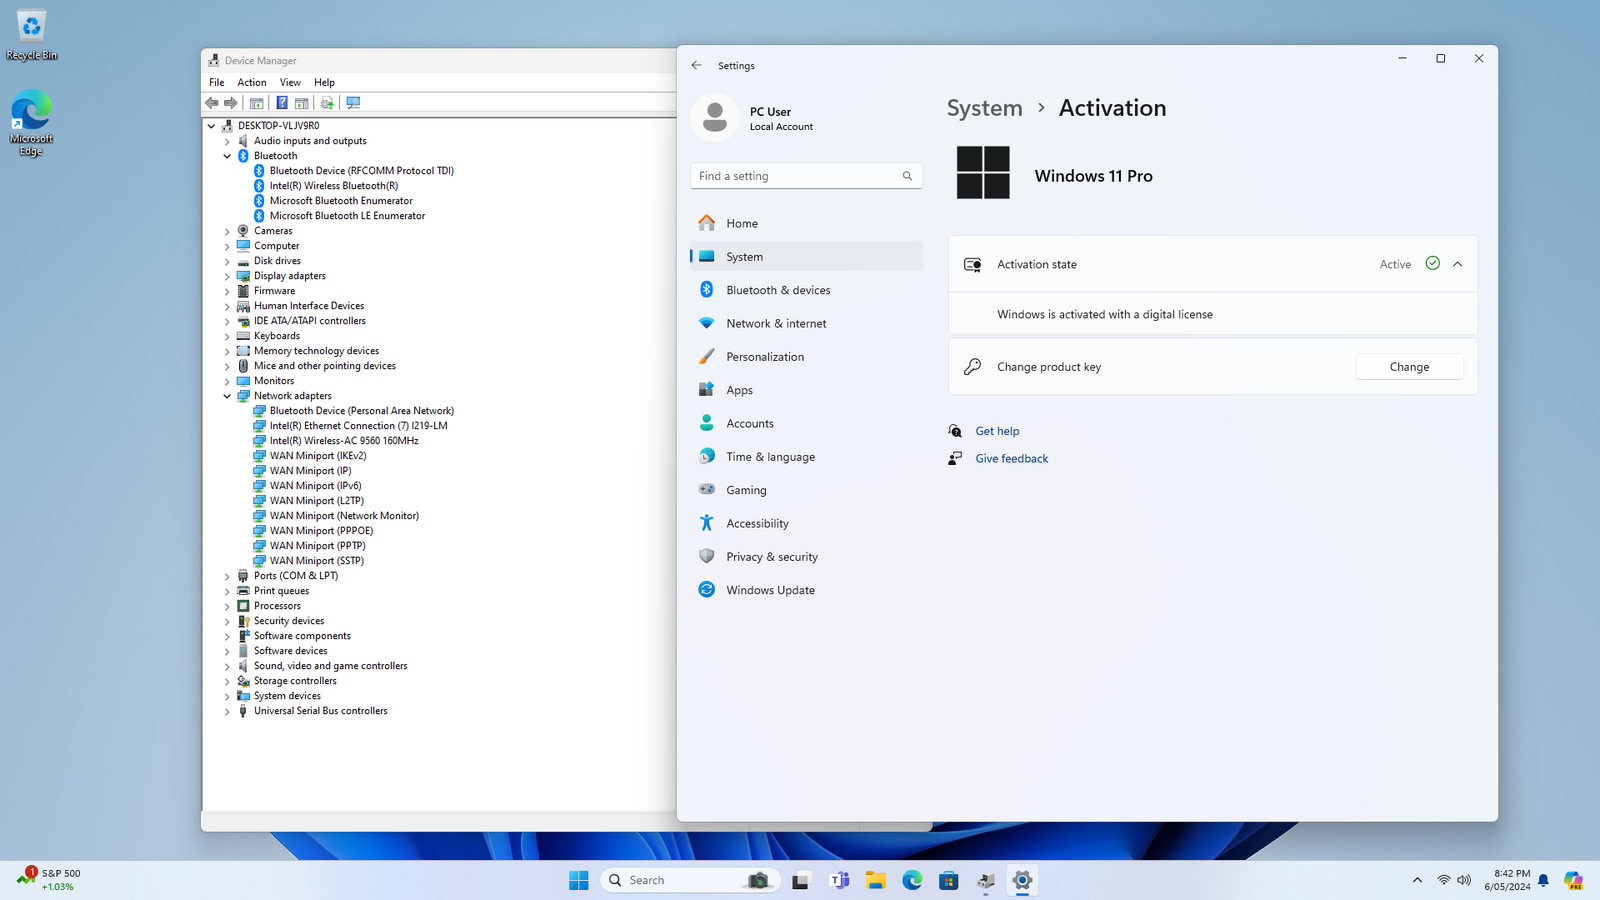The height and width of the screenshot is (900, 1600).
Task: Click the search magnifier in Settings
Action: (907, 176)
